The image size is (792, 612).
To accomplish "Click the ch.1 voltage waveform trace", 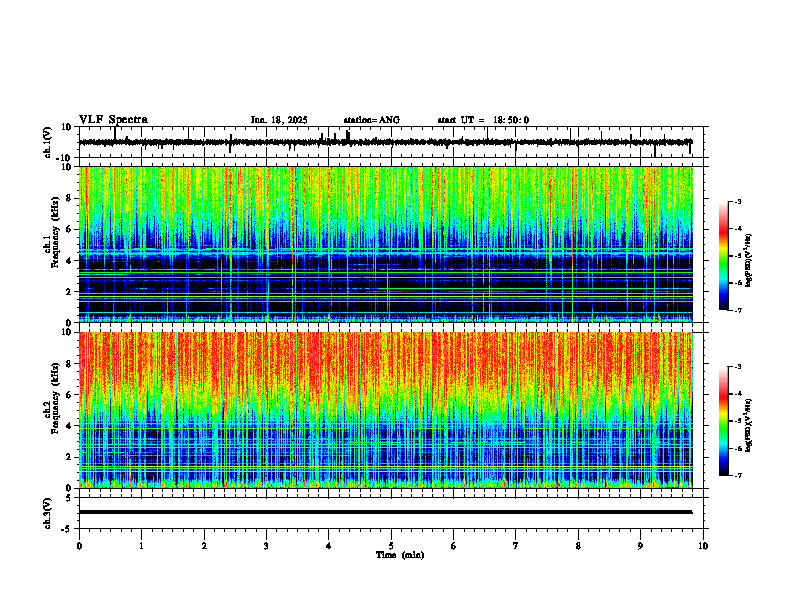I will click(x=385, y=142).
